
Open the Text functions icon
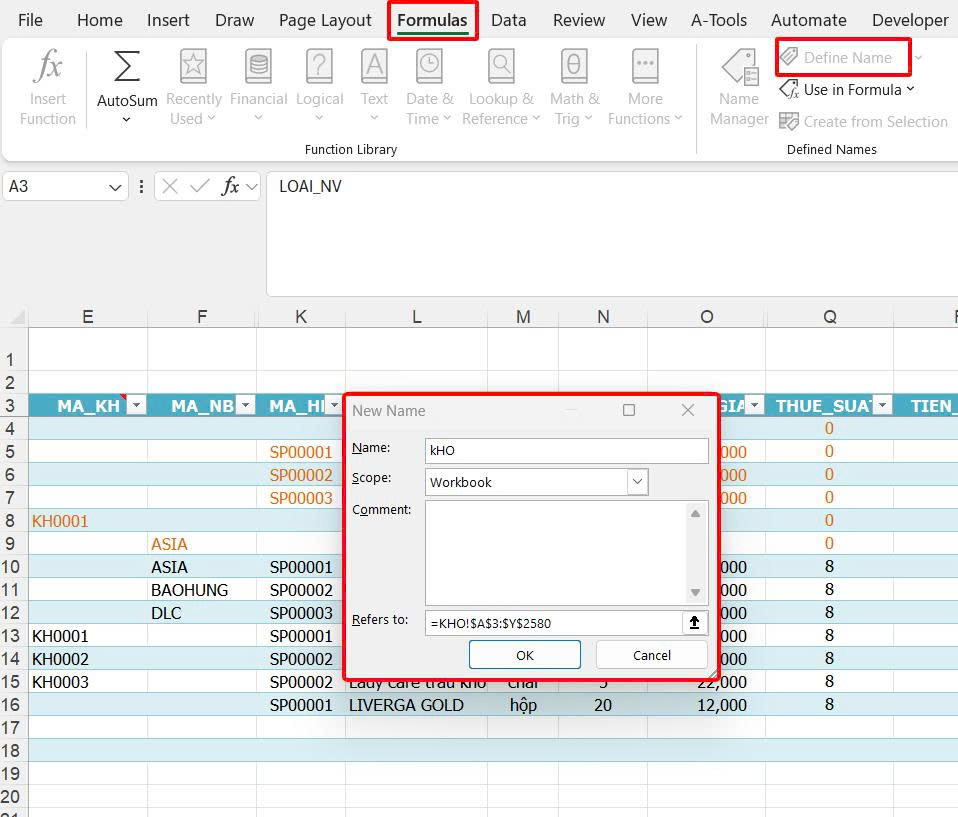[374, 68]
